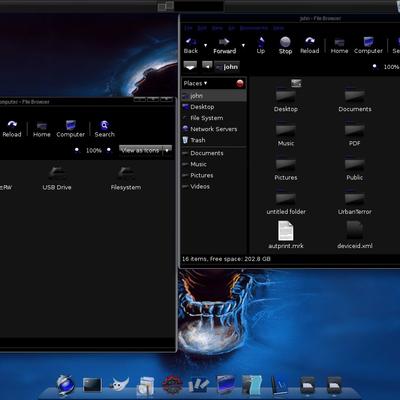Screen dimensions: 400x400
Task: Open Network Servers in the sidebar
Action: point(214,129)
